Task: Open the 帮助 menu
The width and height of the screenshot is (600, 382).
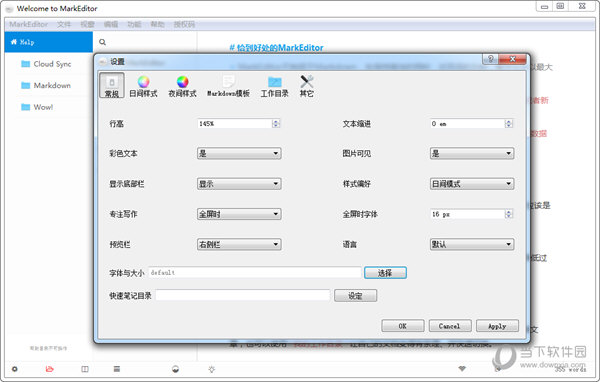Action: (x=157, y=24)
